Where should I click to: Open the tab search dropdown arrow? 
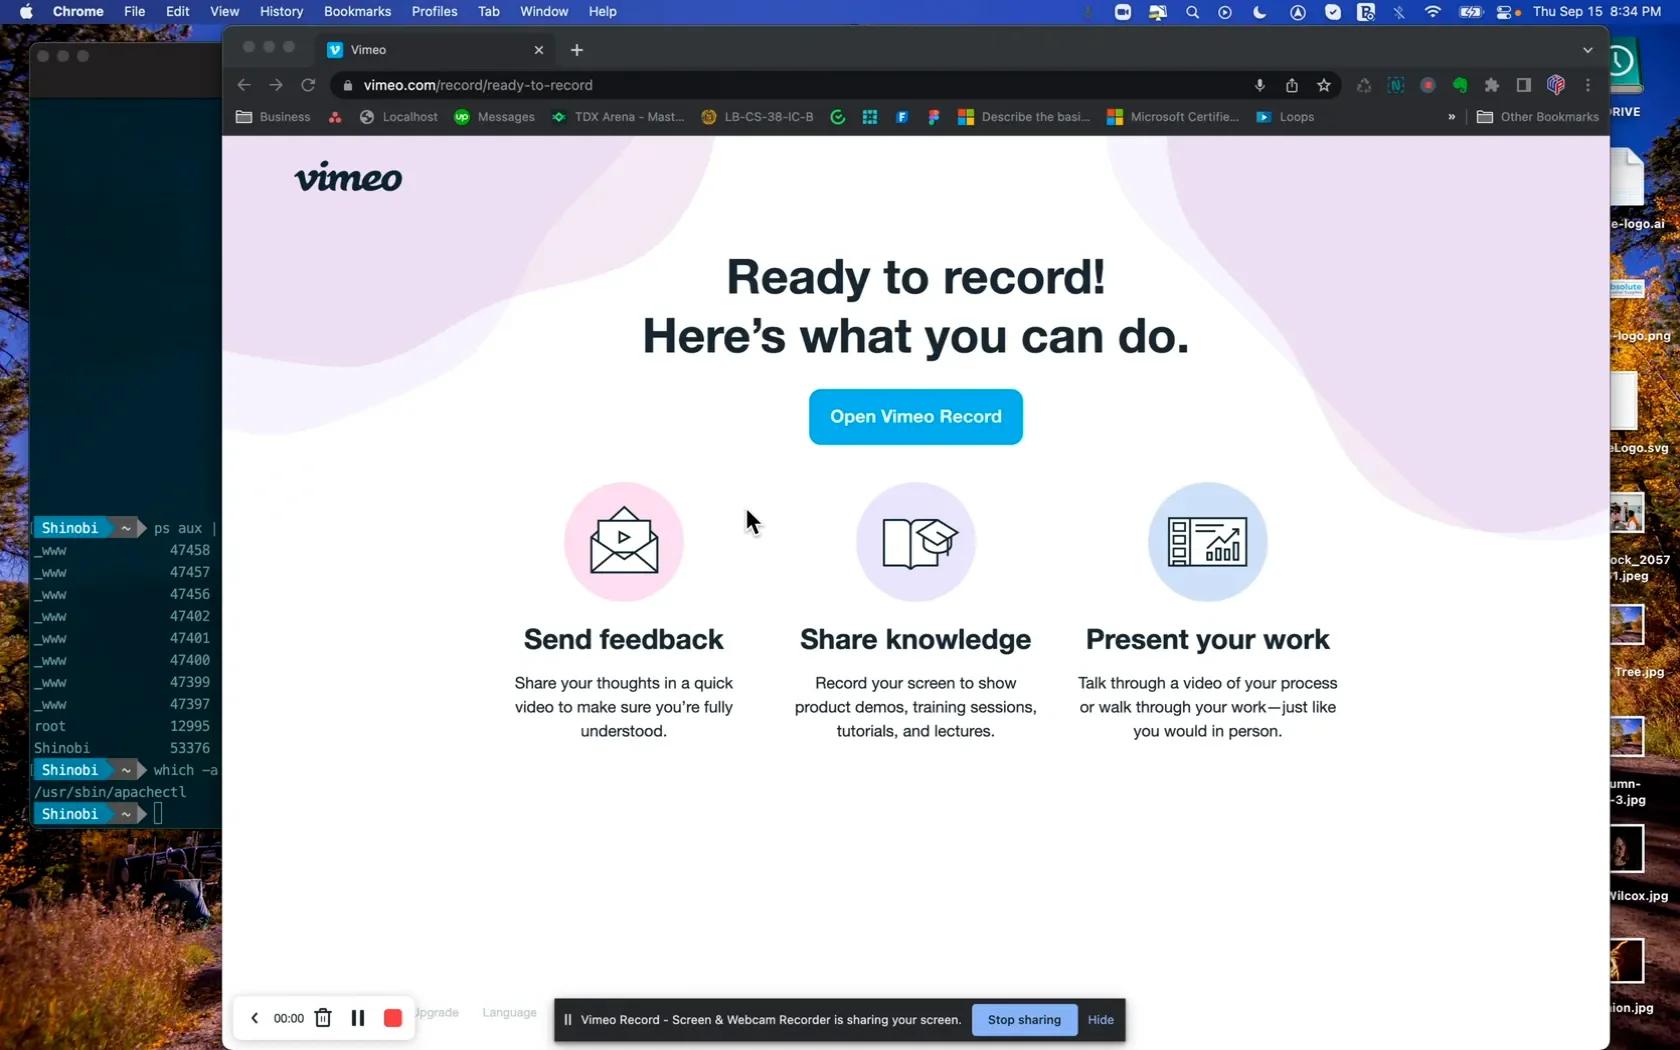pyautogui.click(x=1588, y=49)
